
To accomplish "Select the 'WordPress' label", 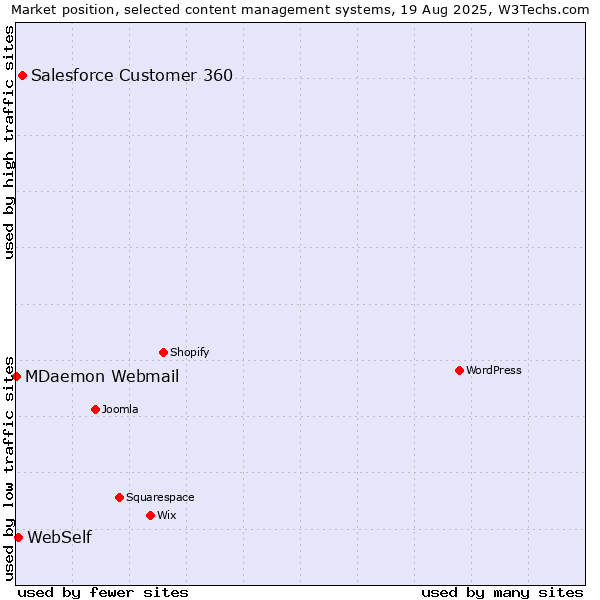I will (x=494, y=370).
